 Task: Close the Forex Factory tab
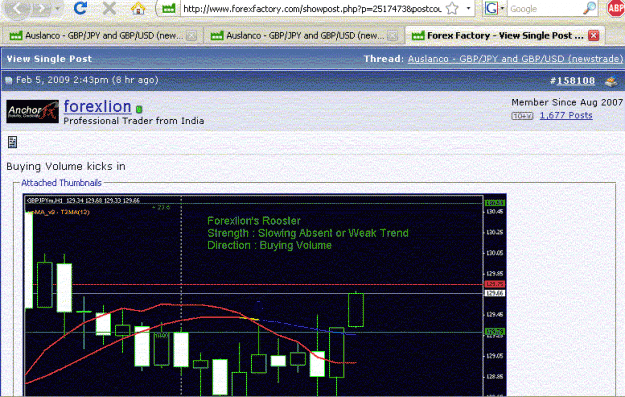coord(594,35)
